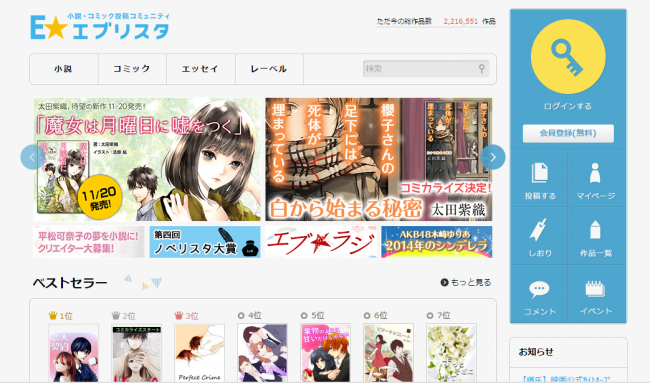
Task: Open the 2014年のシンデレラ banner
Action: (x=437, y=242)
